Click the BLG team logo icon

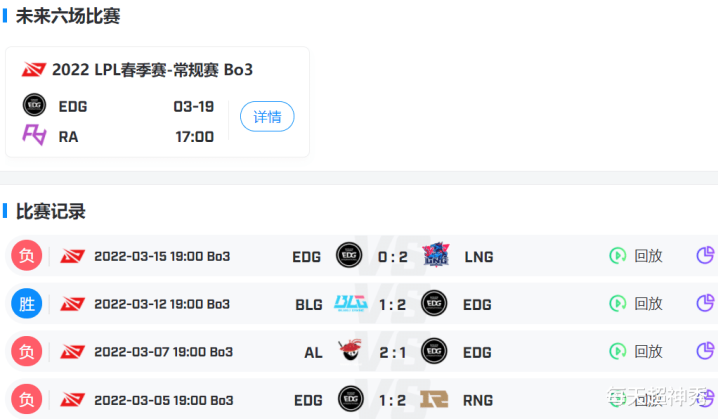point(351,303)
